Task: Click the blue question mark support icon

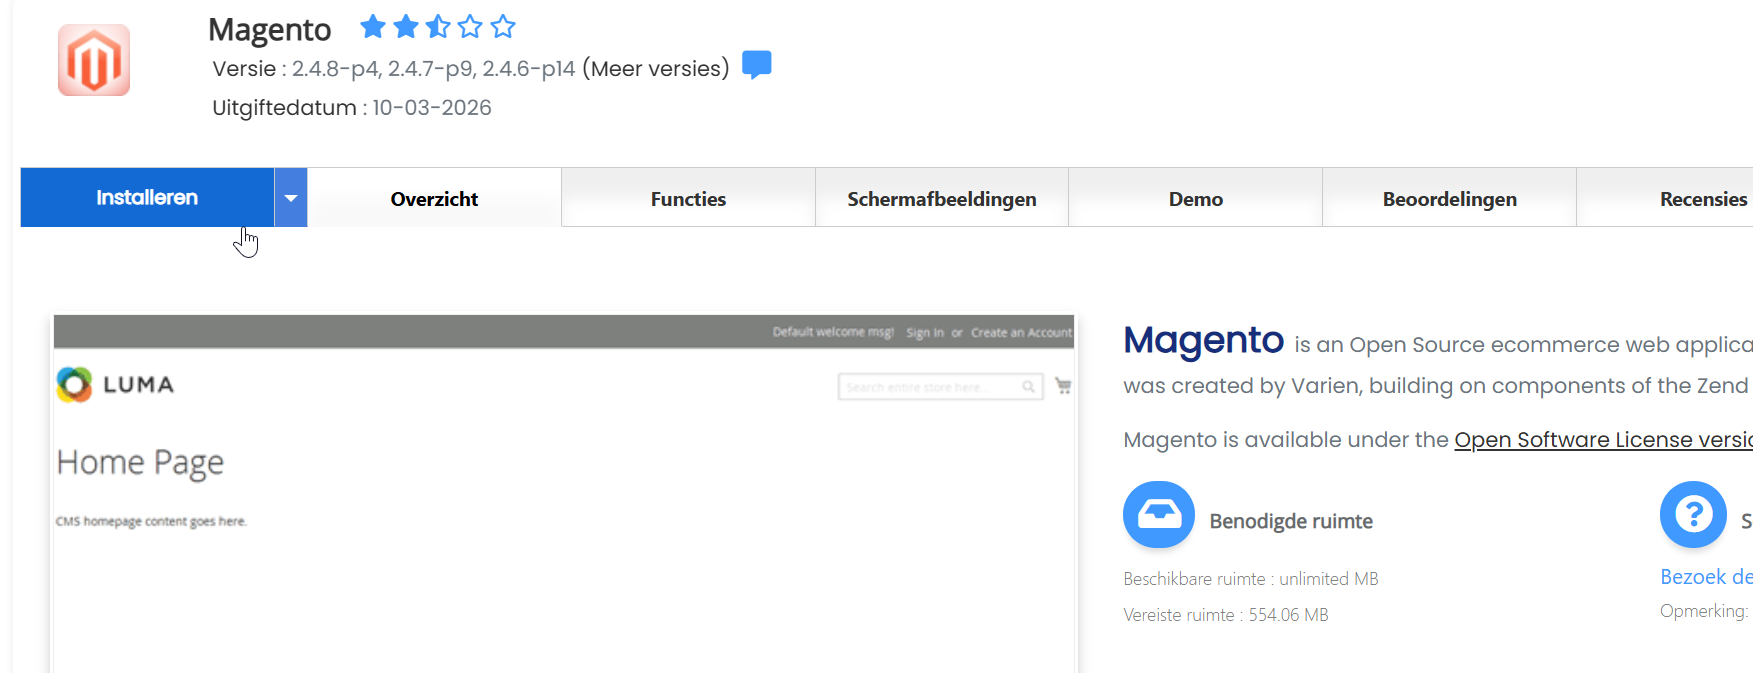Action: click(x=1693, y=515)
